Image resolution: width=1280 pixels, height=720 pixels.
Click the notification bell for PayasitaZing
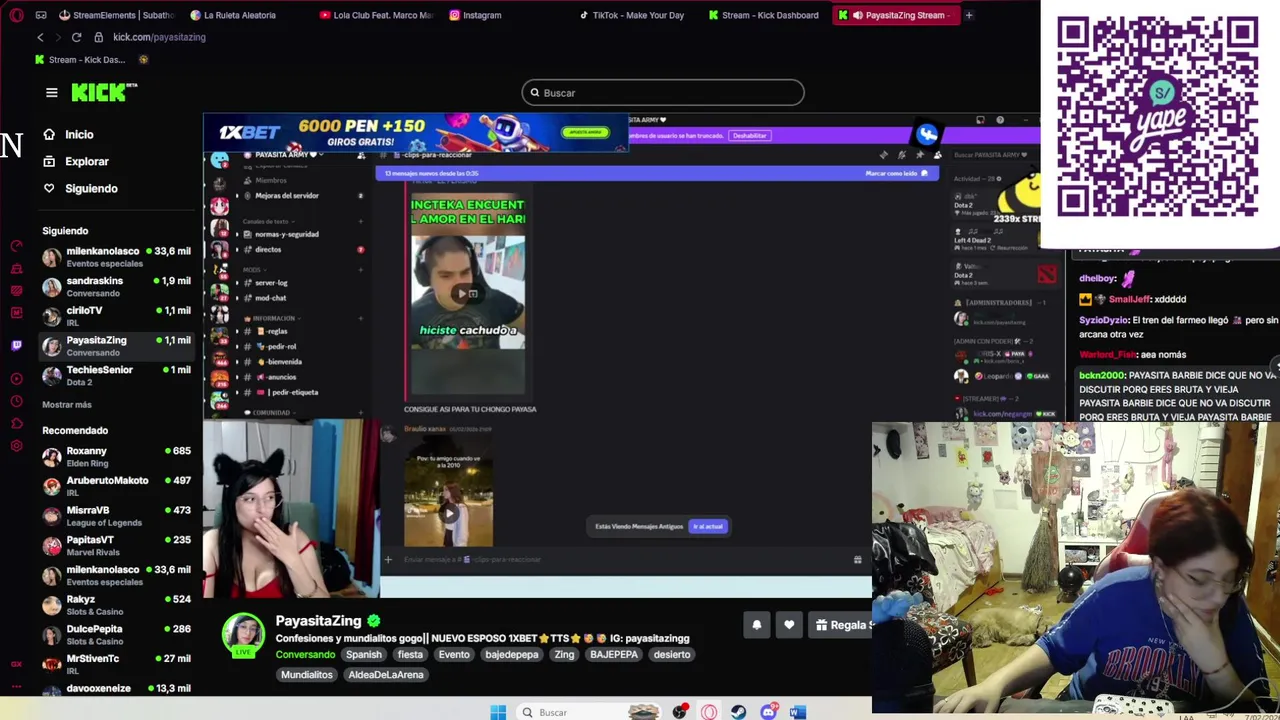757,625
